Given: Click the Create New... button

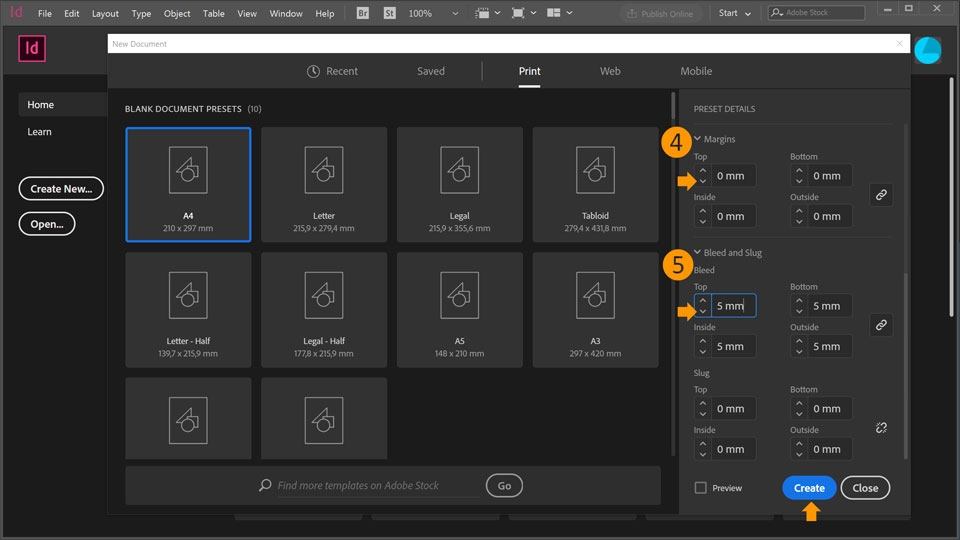Looking at the screenshot, I should coord(61,189).
